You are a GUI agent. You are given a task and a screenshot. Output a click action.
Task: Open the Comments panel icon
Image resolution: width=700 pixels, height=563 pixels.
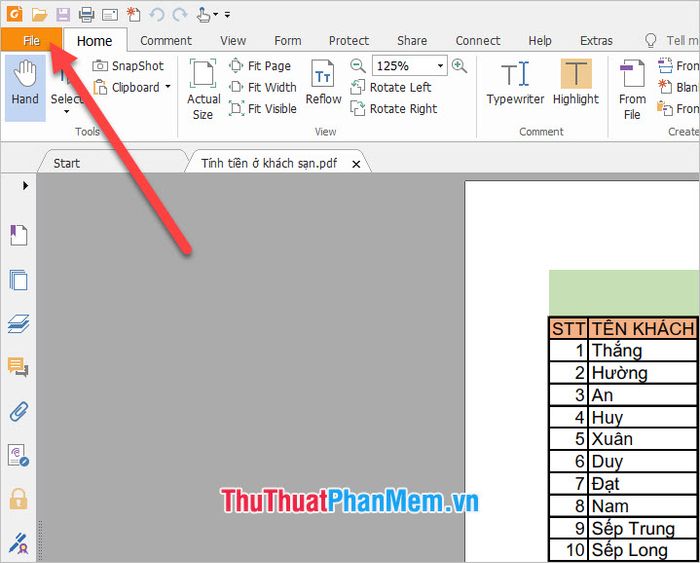18,367
